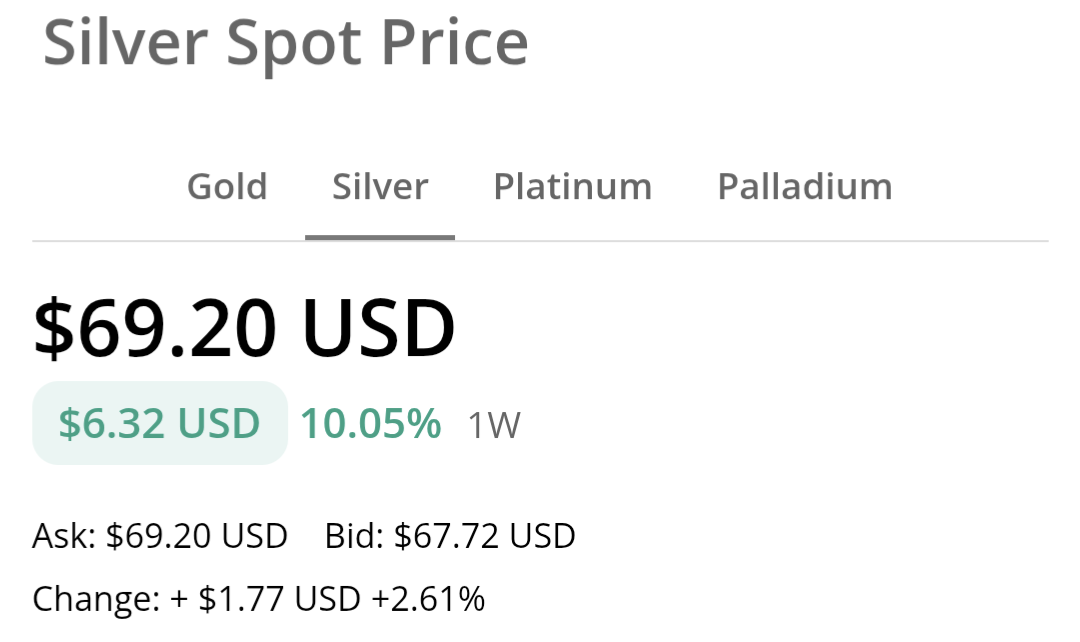Click the divider line below Palladium tab
Screen dimensions: 1080x642
[804, 241]
